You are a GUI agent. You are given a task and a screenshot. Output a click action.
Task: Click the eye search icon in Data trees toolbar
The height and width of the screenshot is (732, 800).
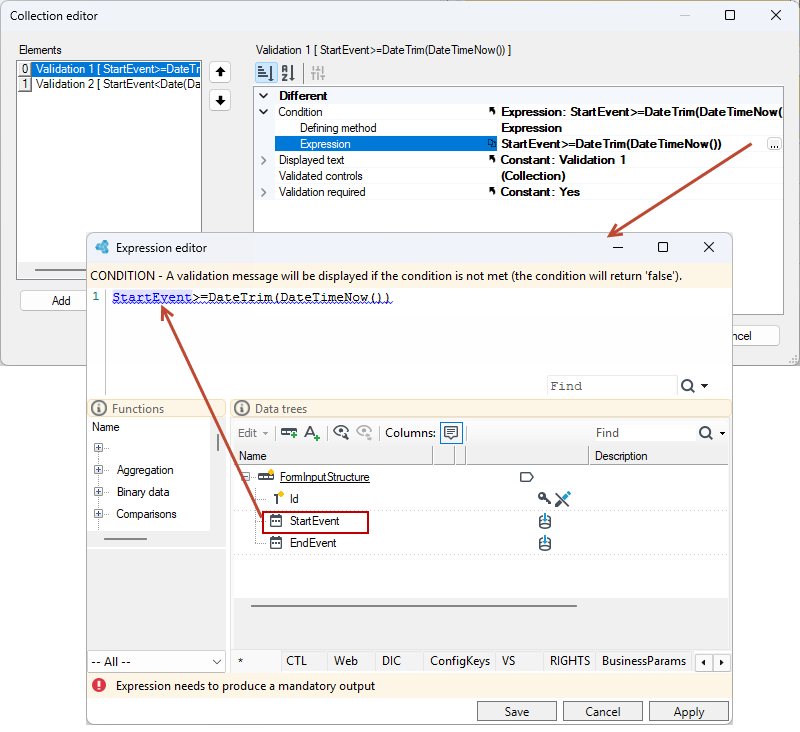click(x=341, y=433)
